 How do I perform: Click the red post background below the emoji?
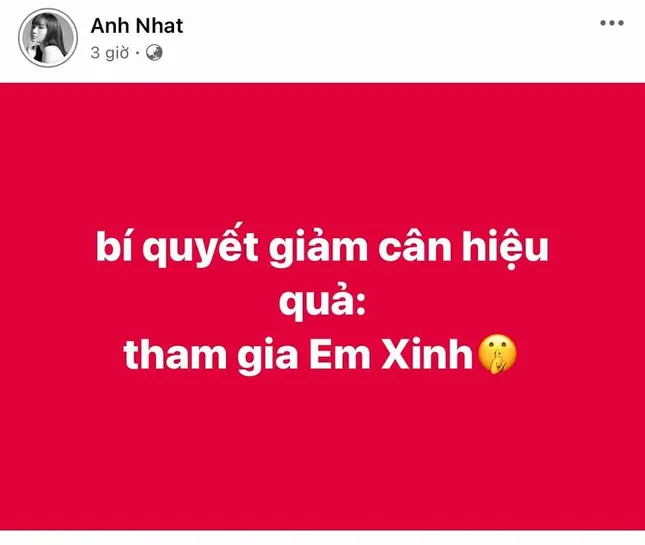pyautogui.click(x=322, y=452)
